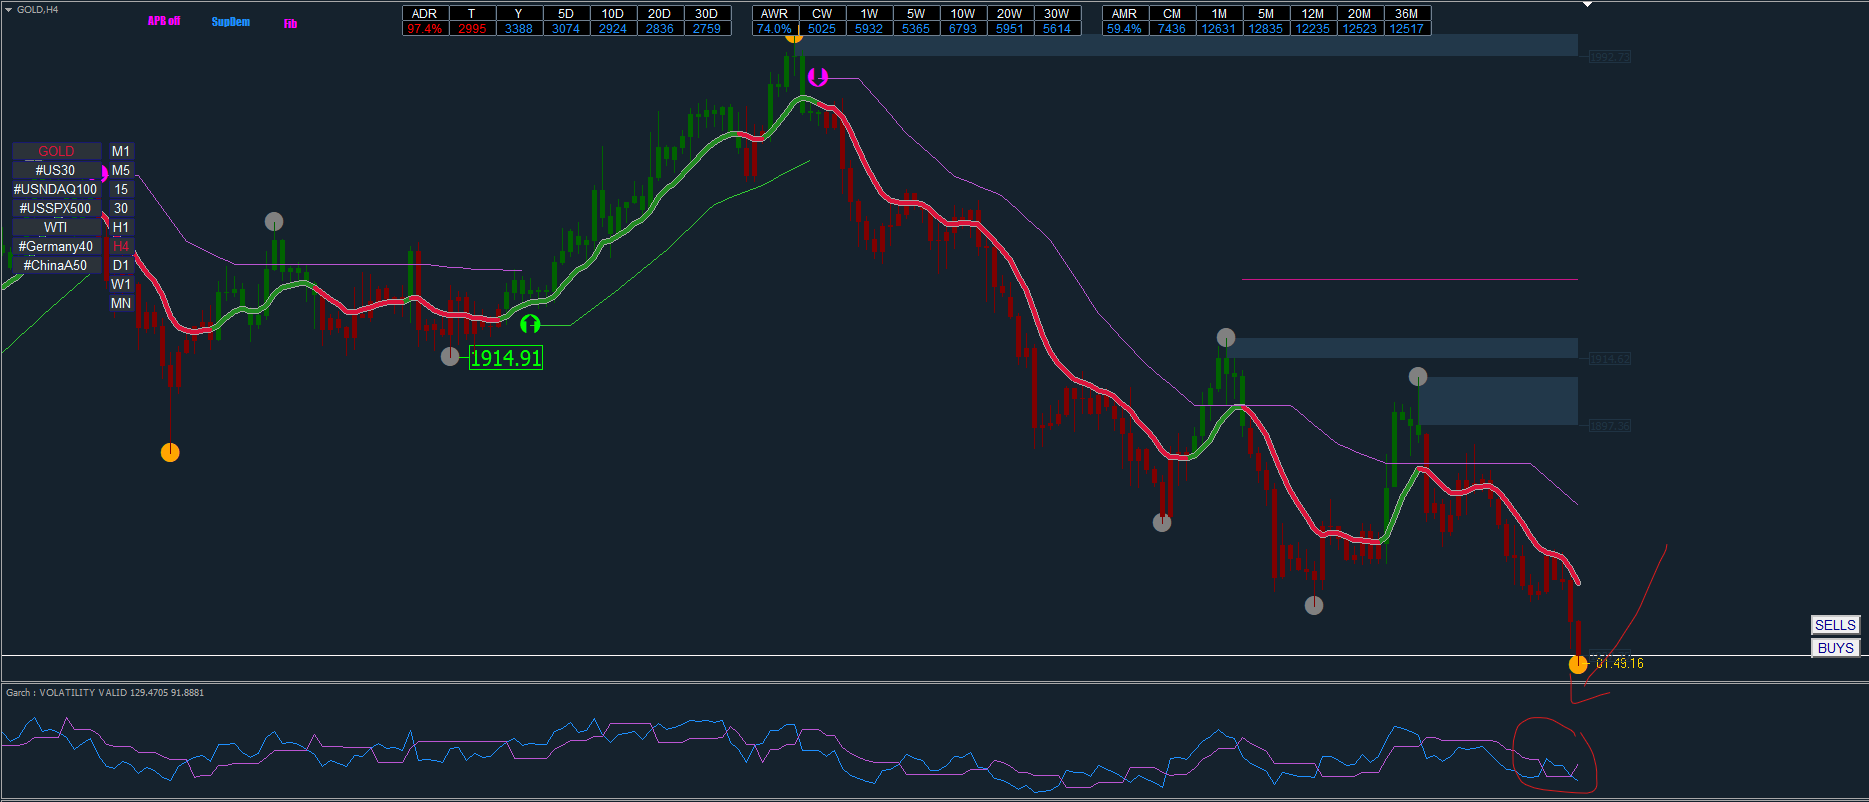1869x802 pixels.
Task: Click the magenta down-arrow circle near chart peak
Action: tap(818, 77)
